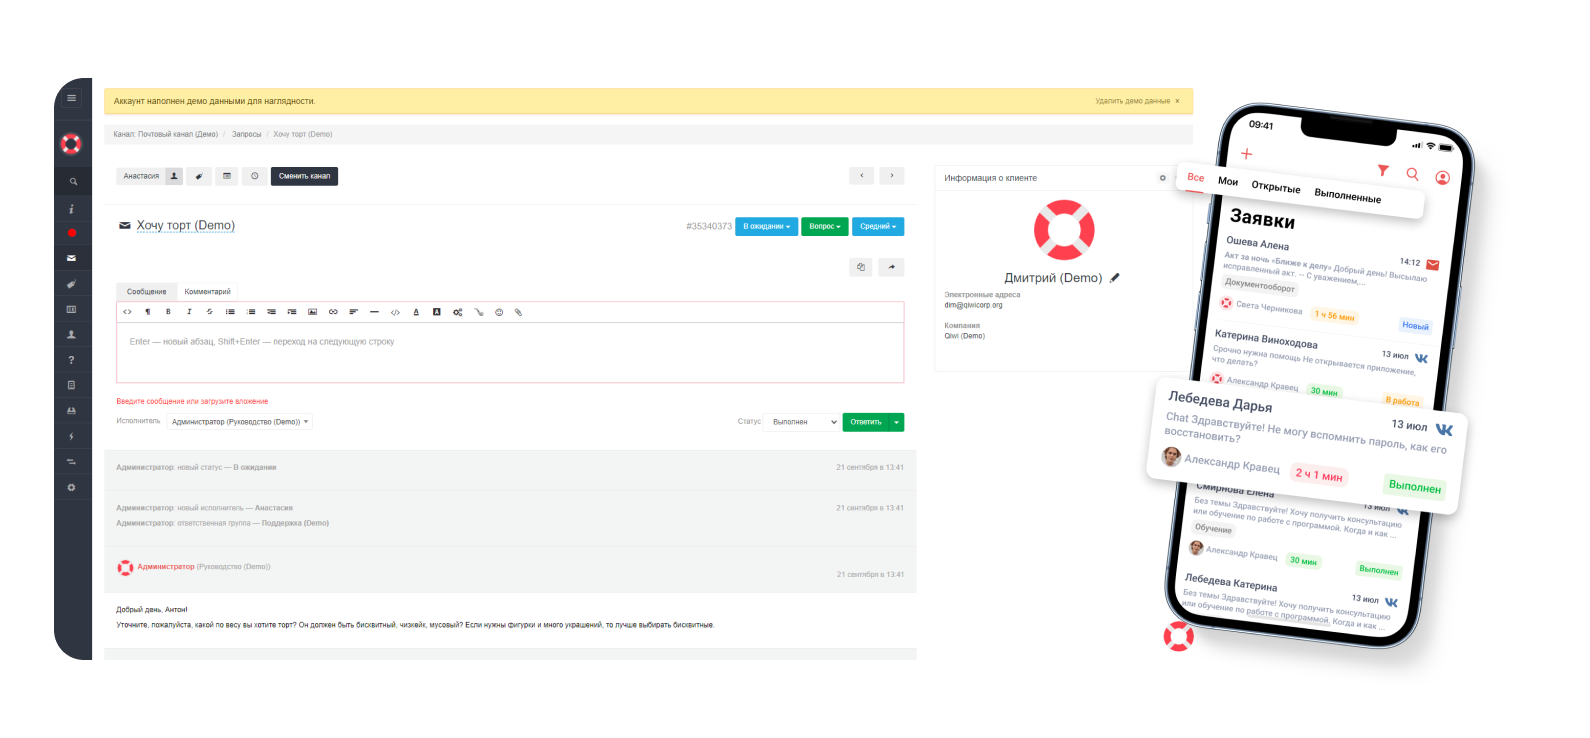Click the clock history button in the ticket toolbar
The height and width of the screenshot is (738, 1590).
click(255, 176)
